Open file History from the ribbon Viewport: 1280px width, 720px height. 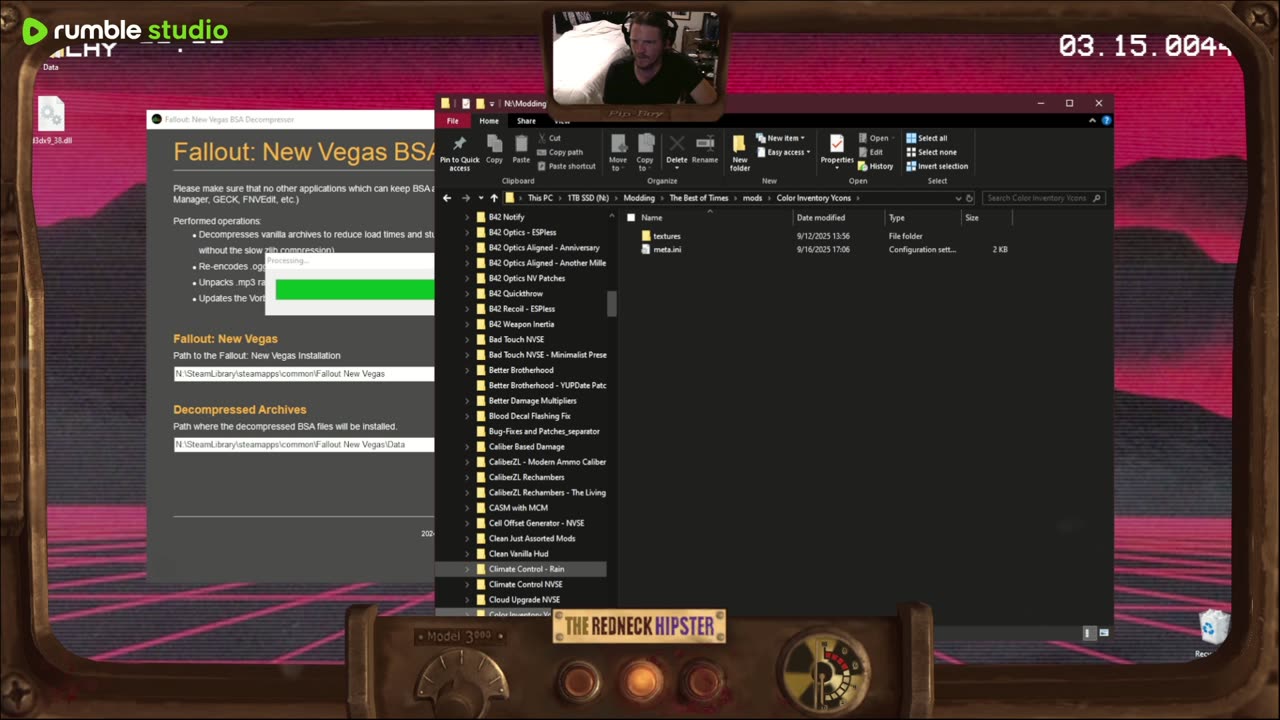[x=876, y=166]
